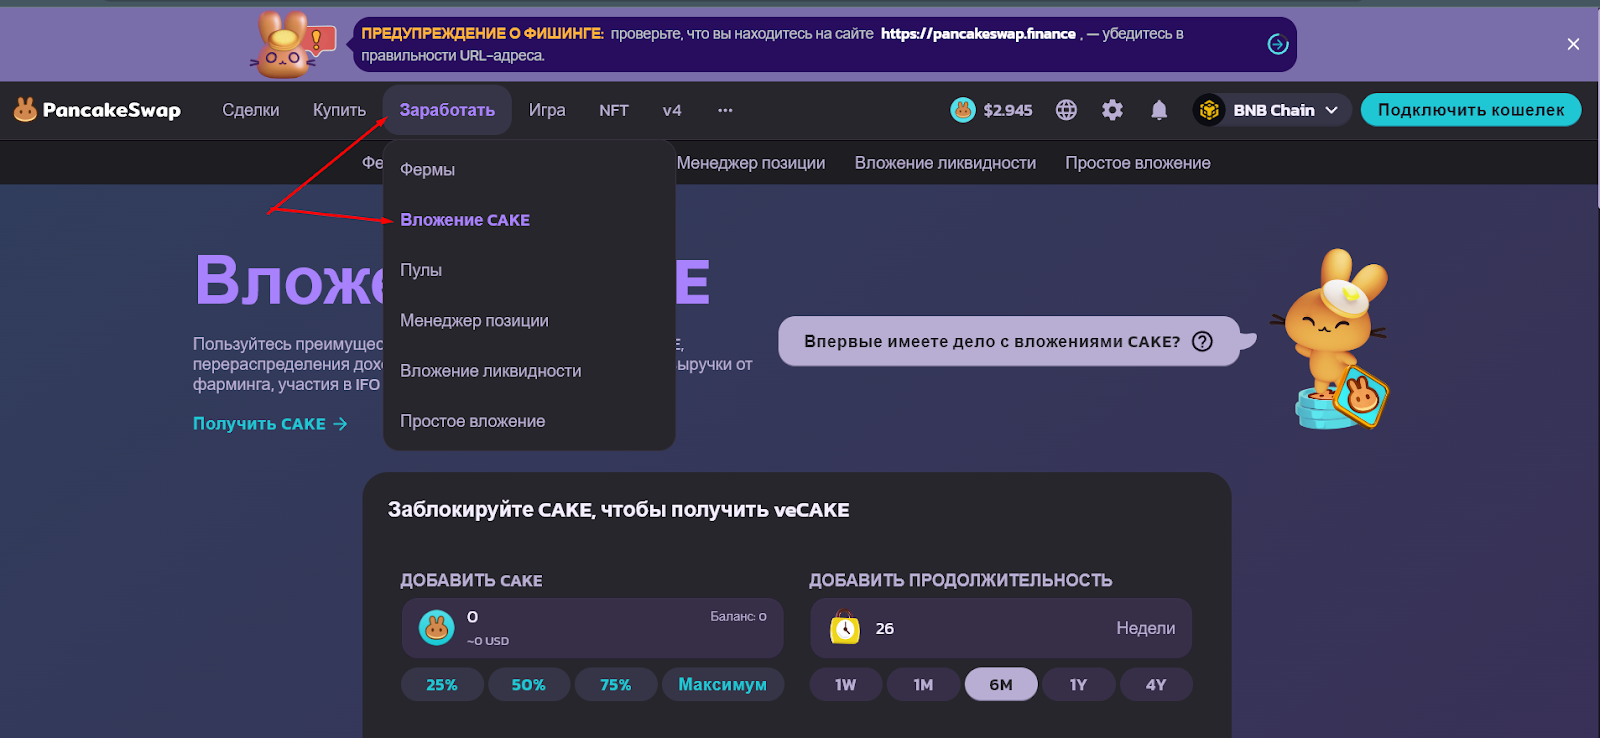Viewport: 1600px width, 738px height.
Task: Click the arrow next to Получить CAKE
Action: pyautogui.click(x=340, y=424)
